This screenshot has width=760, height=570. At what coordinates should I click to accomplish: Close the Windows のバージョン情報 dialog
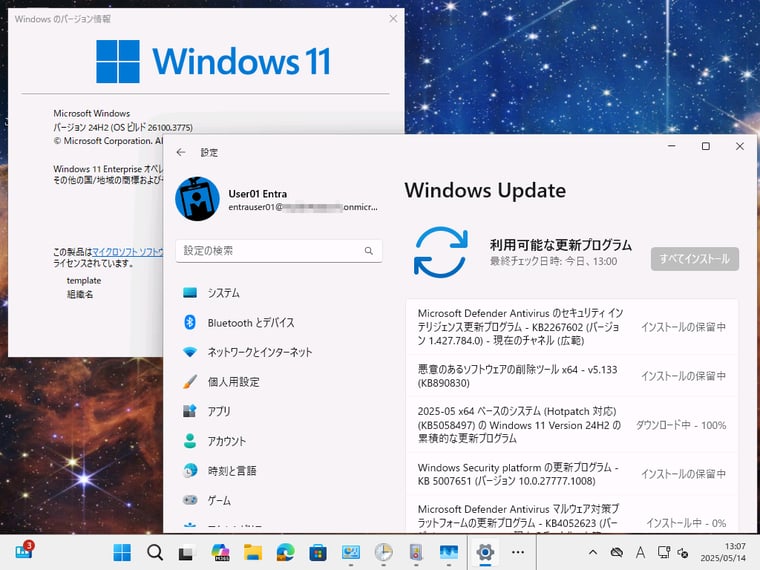point(393,18)
